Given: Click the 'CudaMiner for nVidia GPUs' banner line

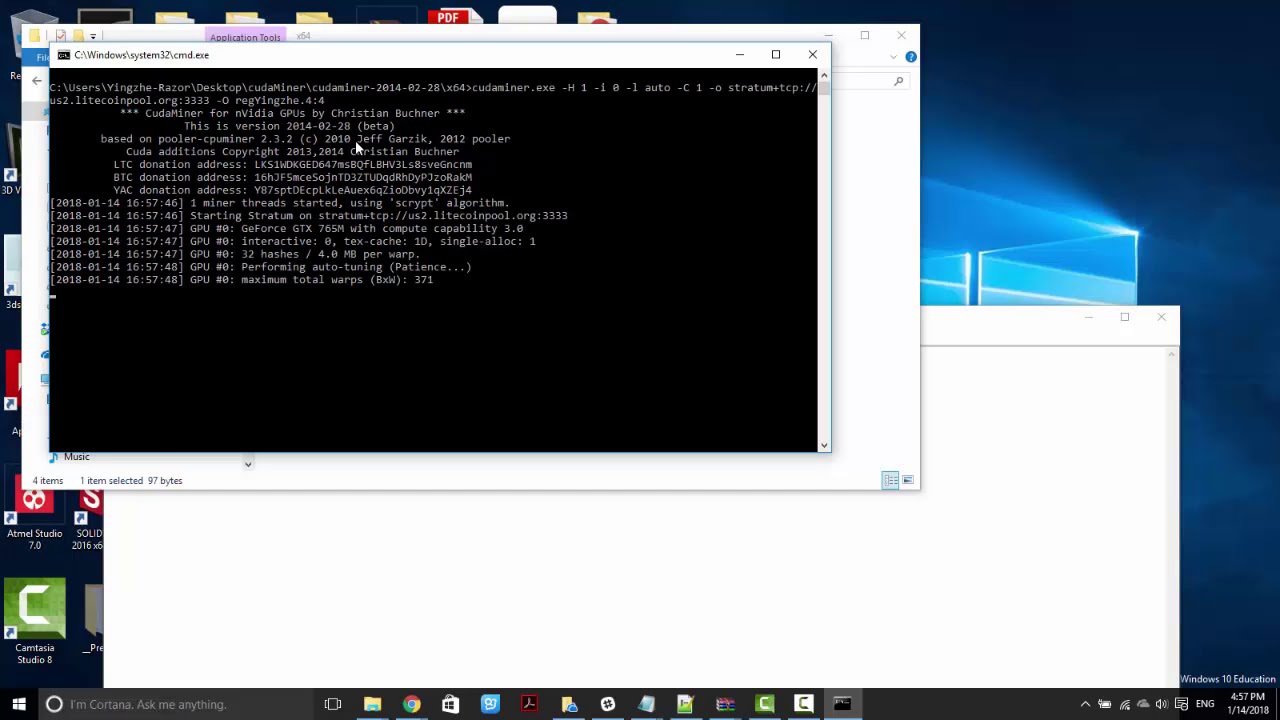Looking at the screenshot, I should tap(292, 113).
